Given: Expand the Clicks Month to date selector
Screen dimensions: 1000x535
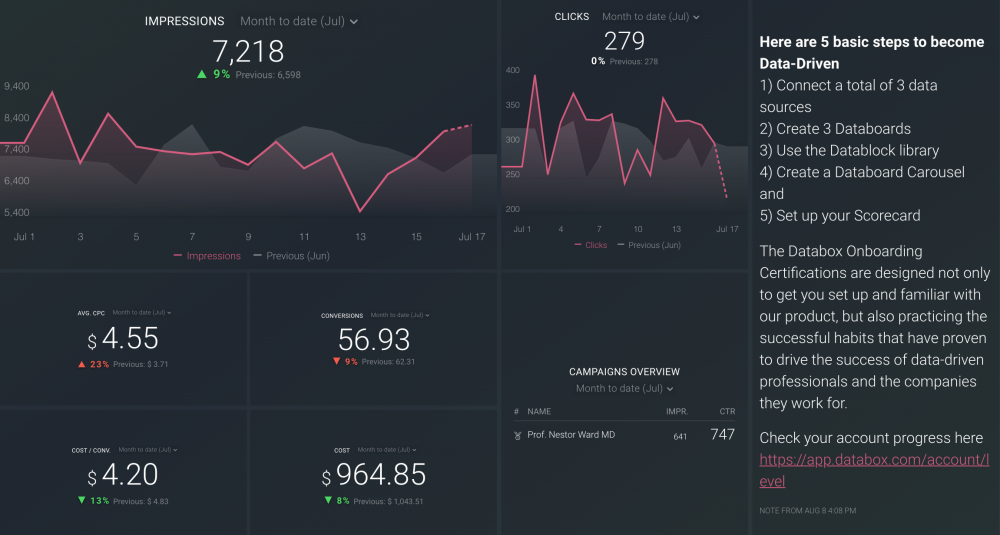Looking at the screenshot, I should (x=650, y=17).
